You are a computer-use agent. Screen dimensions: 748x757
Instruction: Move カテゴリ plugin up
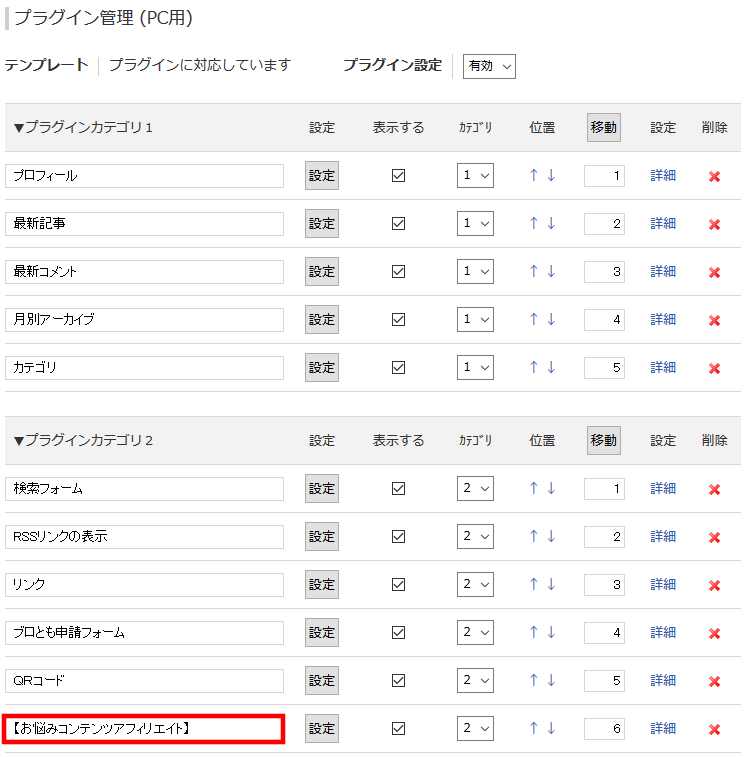tap(533, 367)
